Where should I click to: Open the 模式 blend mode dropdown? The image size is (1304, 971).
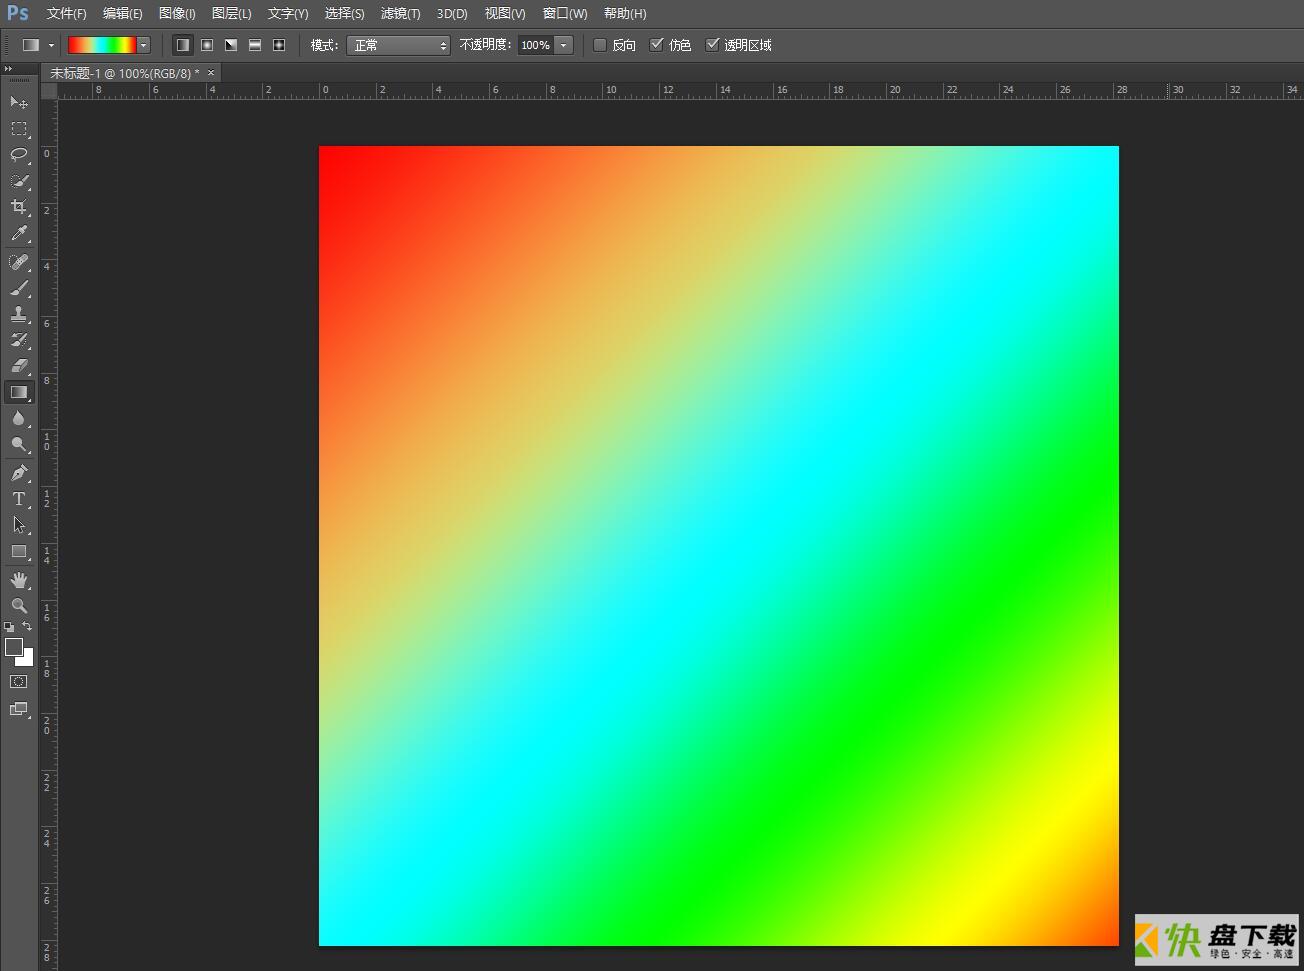coord(398,45)
